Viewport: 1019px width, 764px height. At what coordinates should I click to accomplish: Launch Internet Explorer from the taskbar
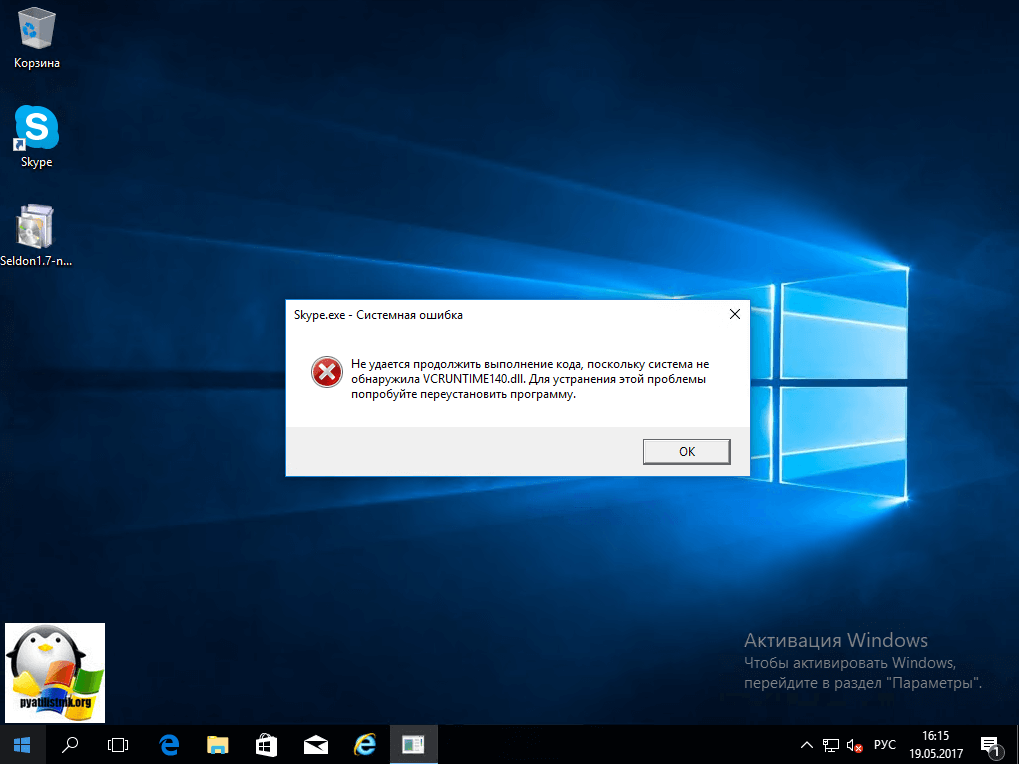365,744
